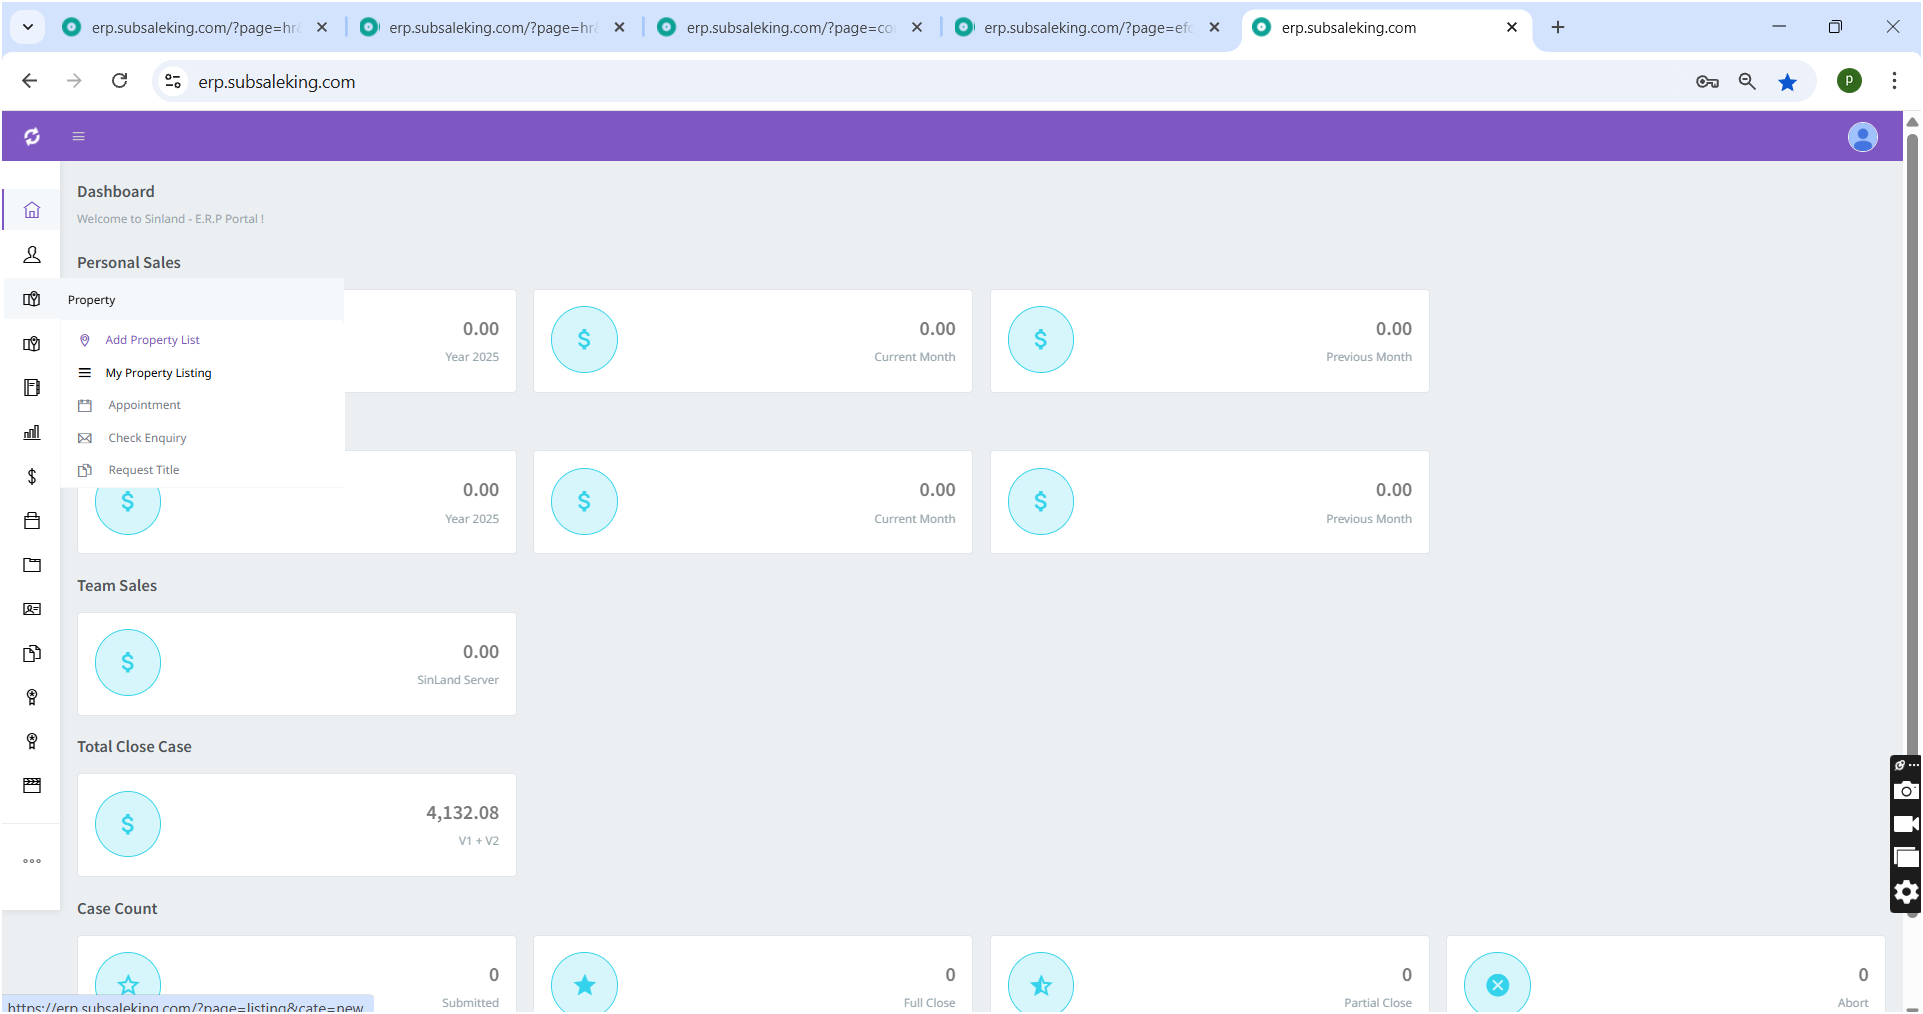This screenshot has height=1014, width=1923.
Task: Click the Home dashboard icon in sidebar
Action: click(x=32, y=210)
